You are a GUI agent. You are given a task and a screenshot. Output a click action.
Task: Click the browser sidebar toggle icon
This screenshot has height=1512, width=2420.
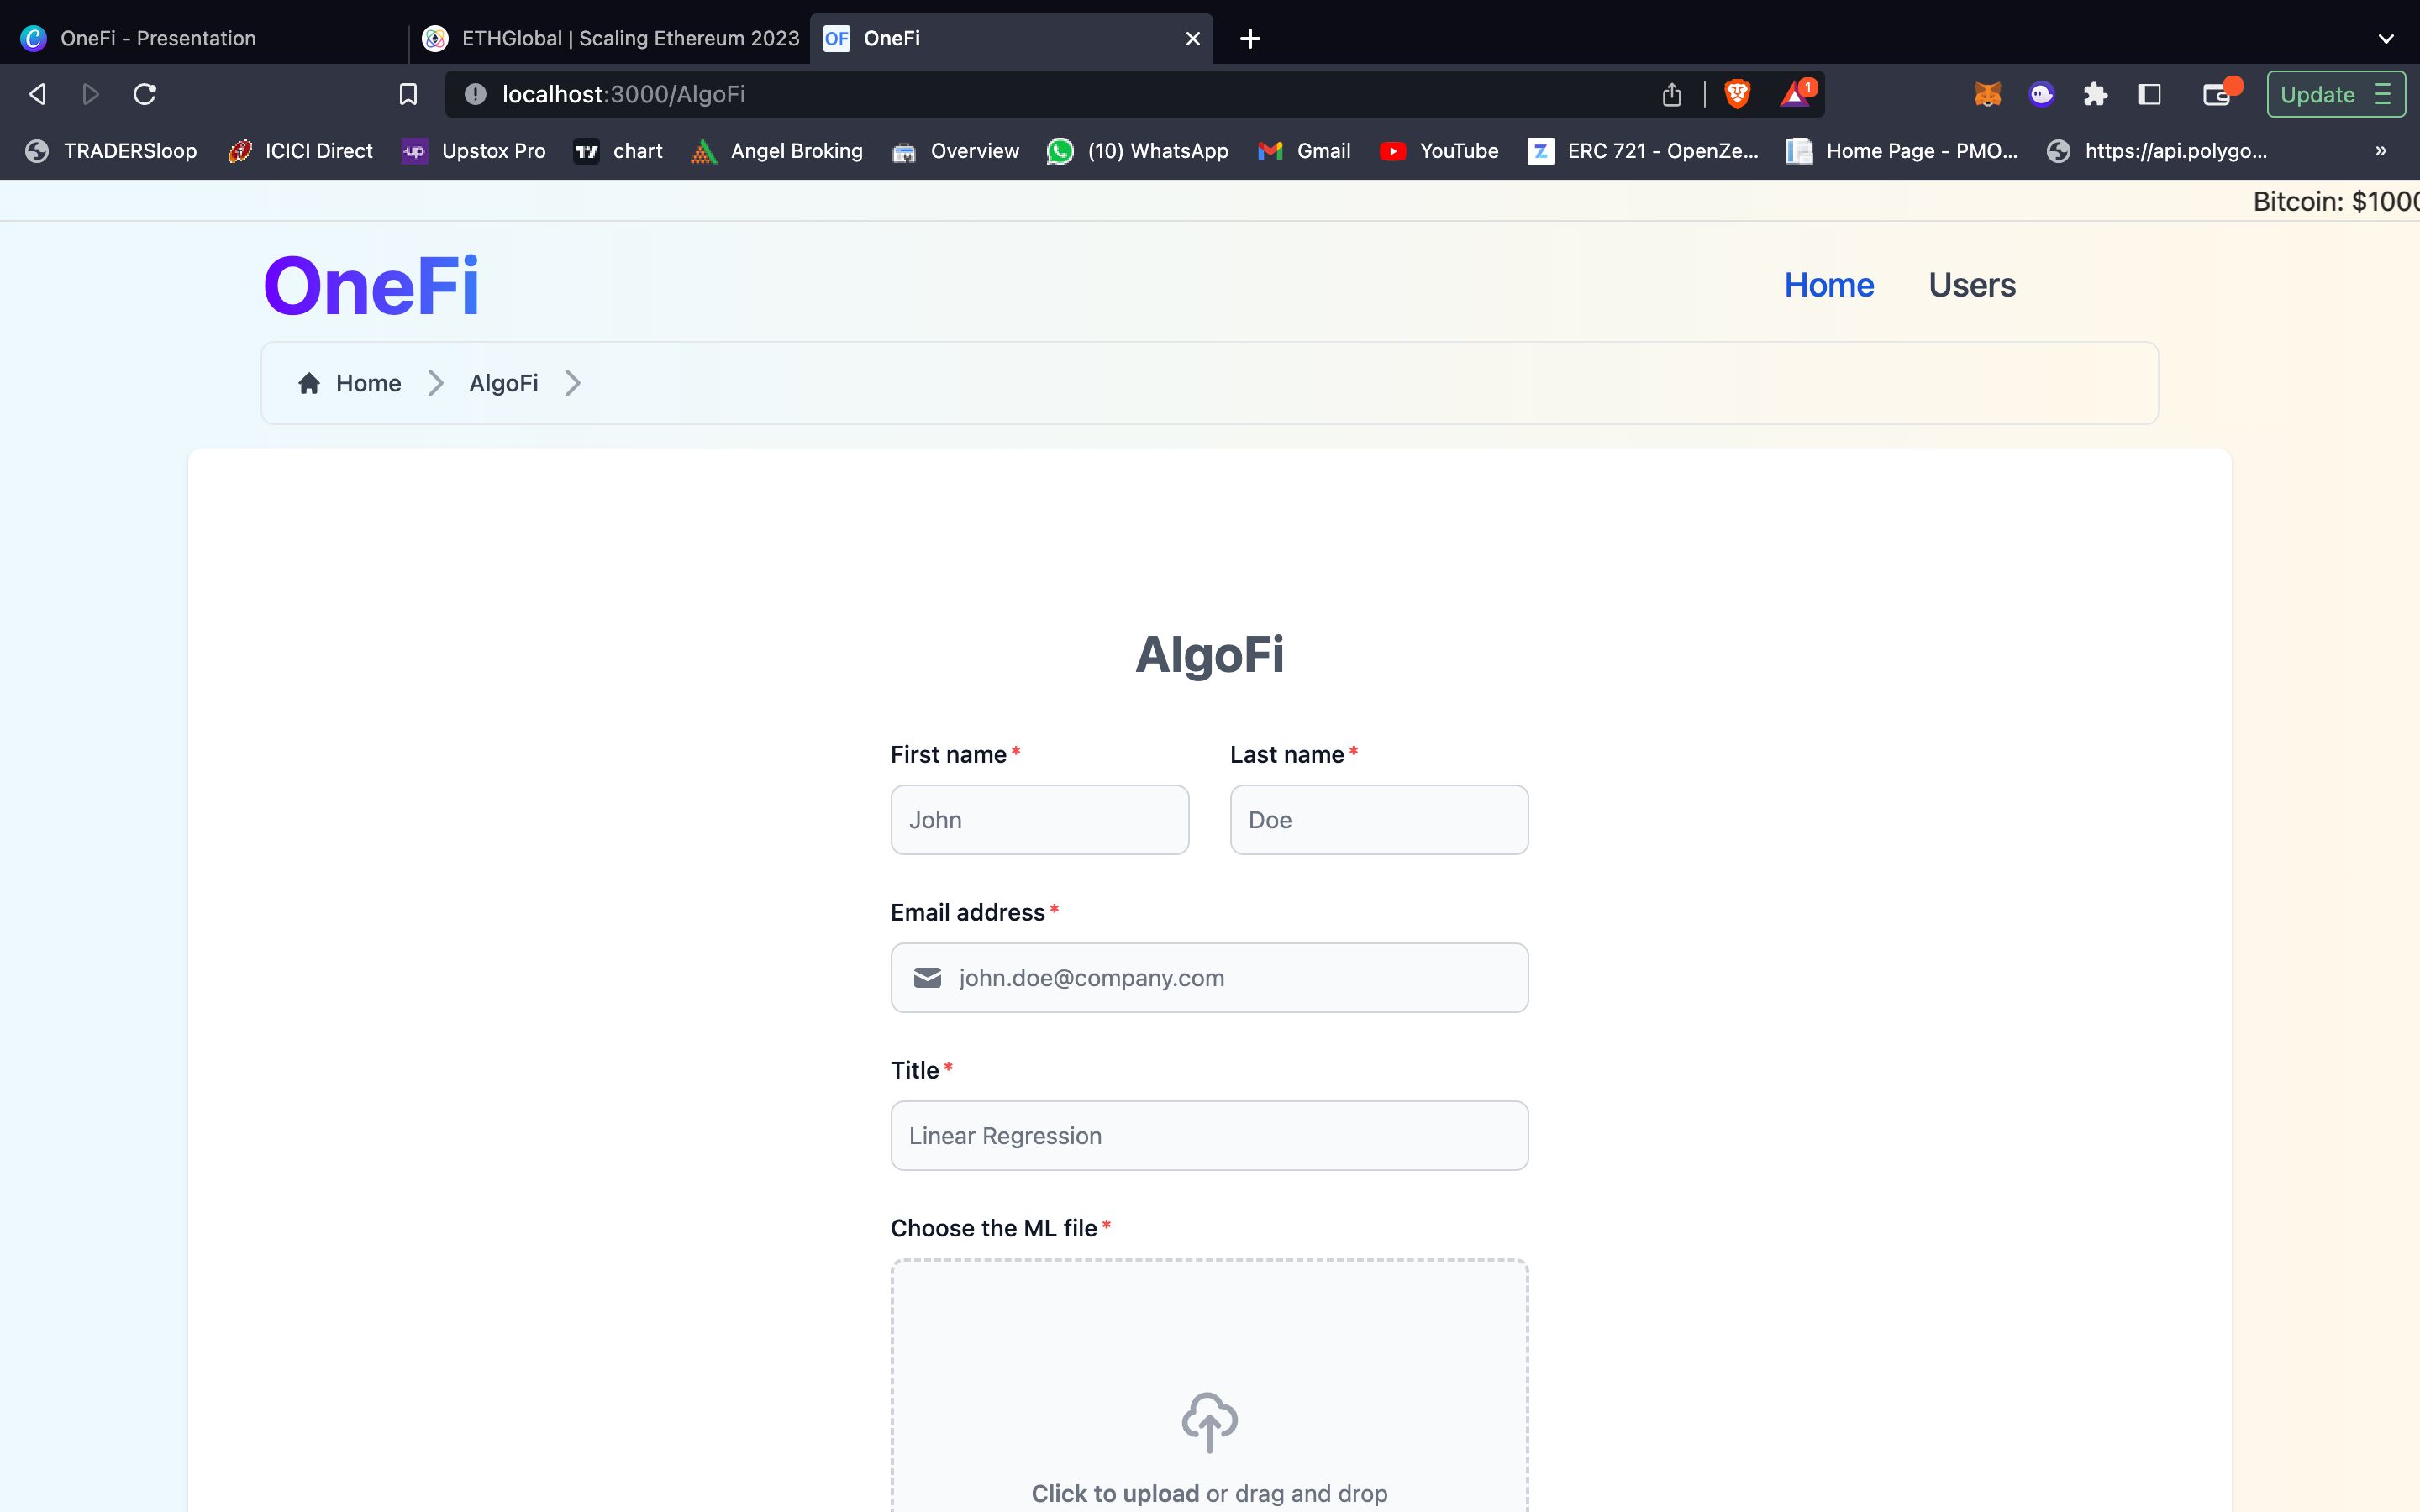click(x=2146, y=94)
